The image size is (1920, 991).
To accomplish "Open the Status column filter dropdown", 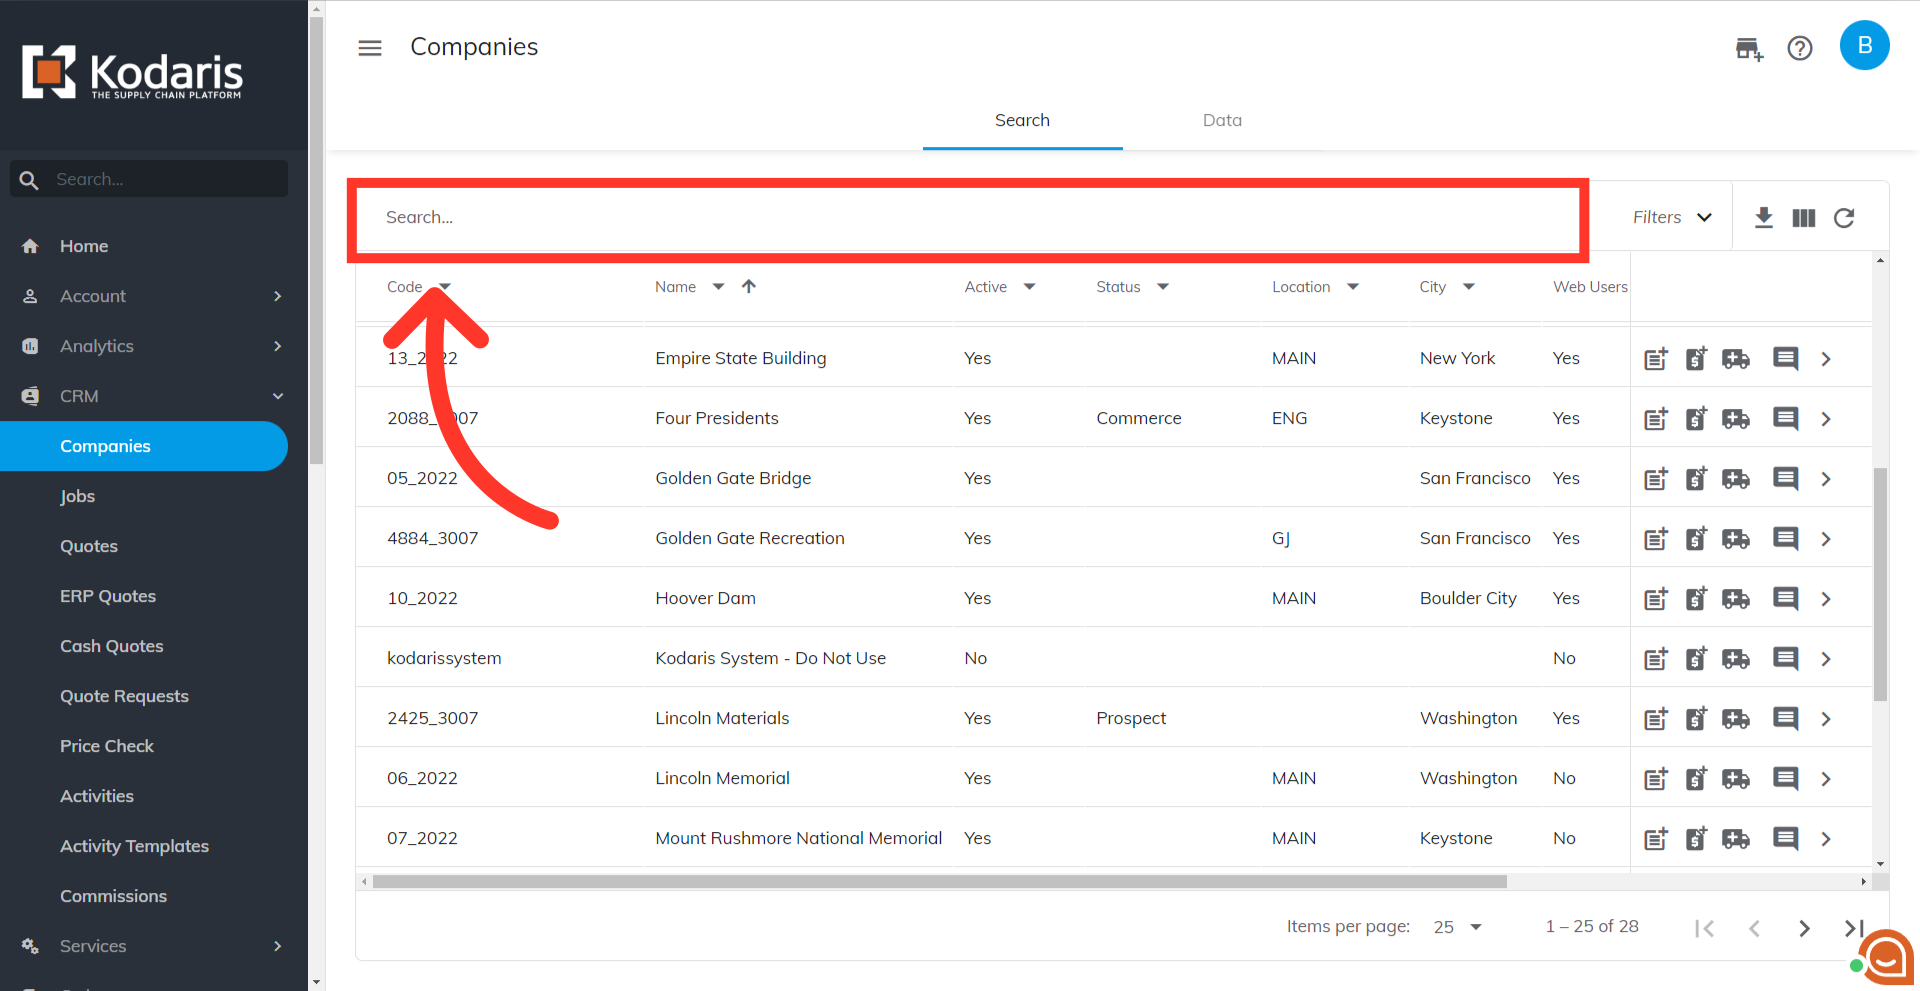I will click(x=1163, y=287).
